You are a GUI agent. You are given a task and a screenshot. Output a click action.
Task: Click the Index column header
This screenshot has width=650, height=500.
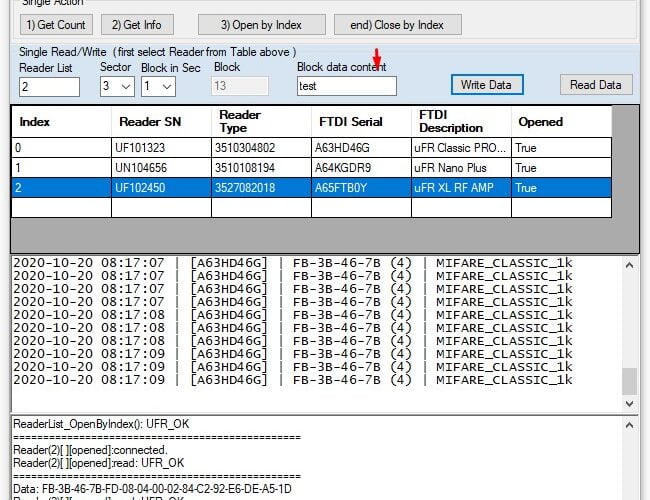pos(61,121)
